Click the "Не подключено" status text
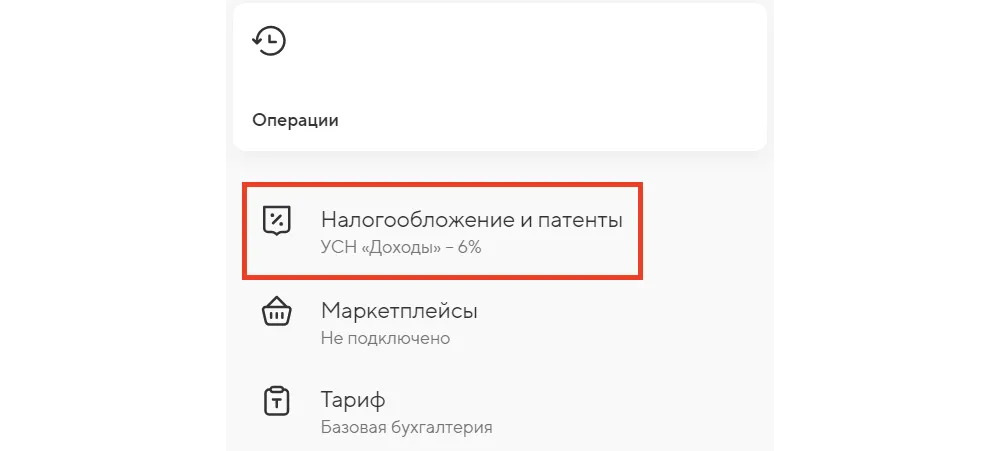The height and width of the screenshot is (451, 1000). pyautogui.click(x=385, y=338)
